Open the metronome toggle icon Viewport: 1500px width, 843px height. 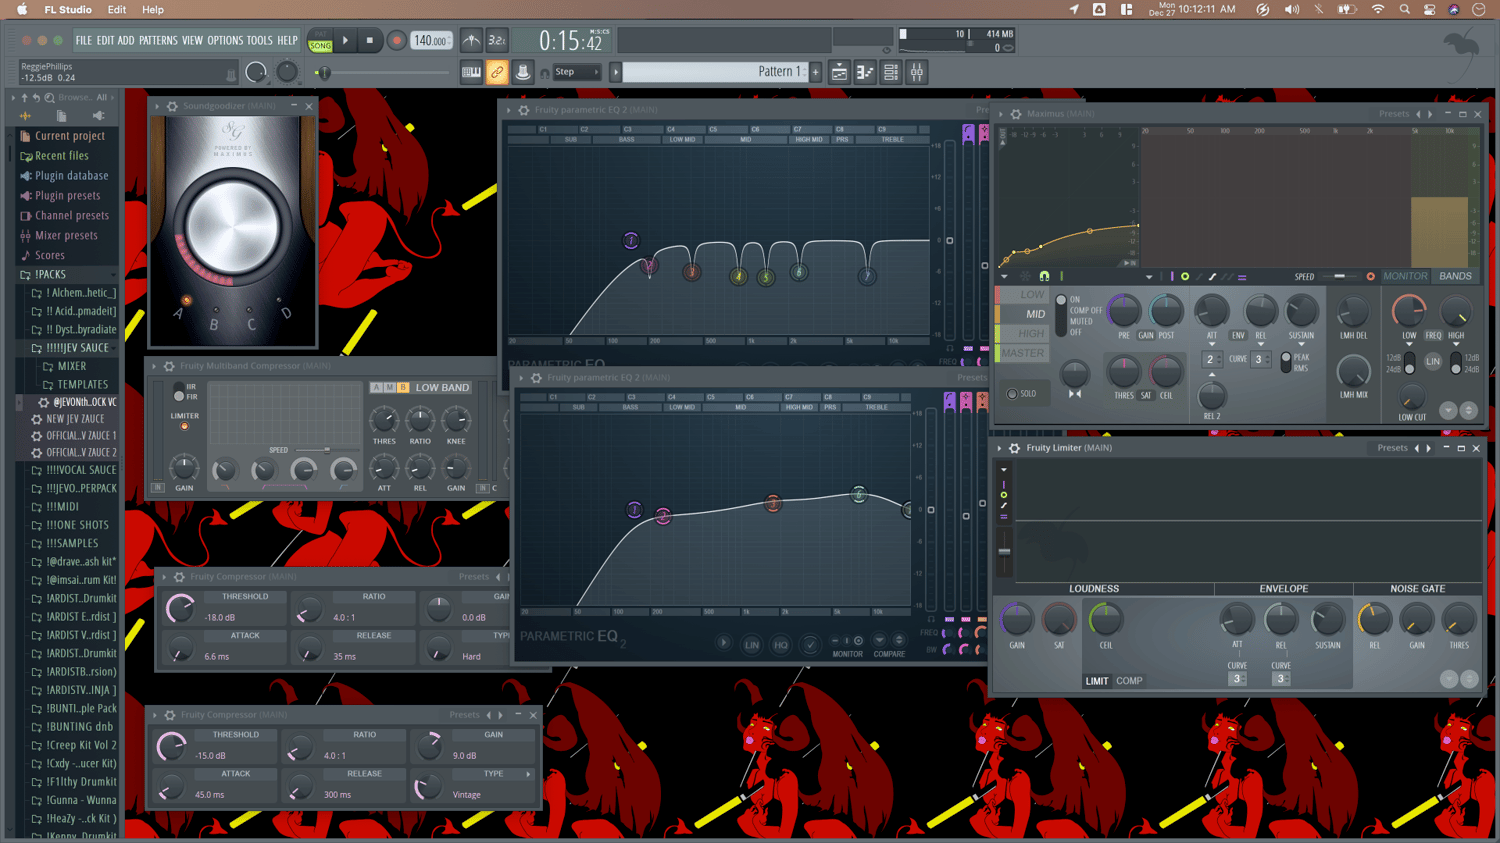tap(471, 41)
